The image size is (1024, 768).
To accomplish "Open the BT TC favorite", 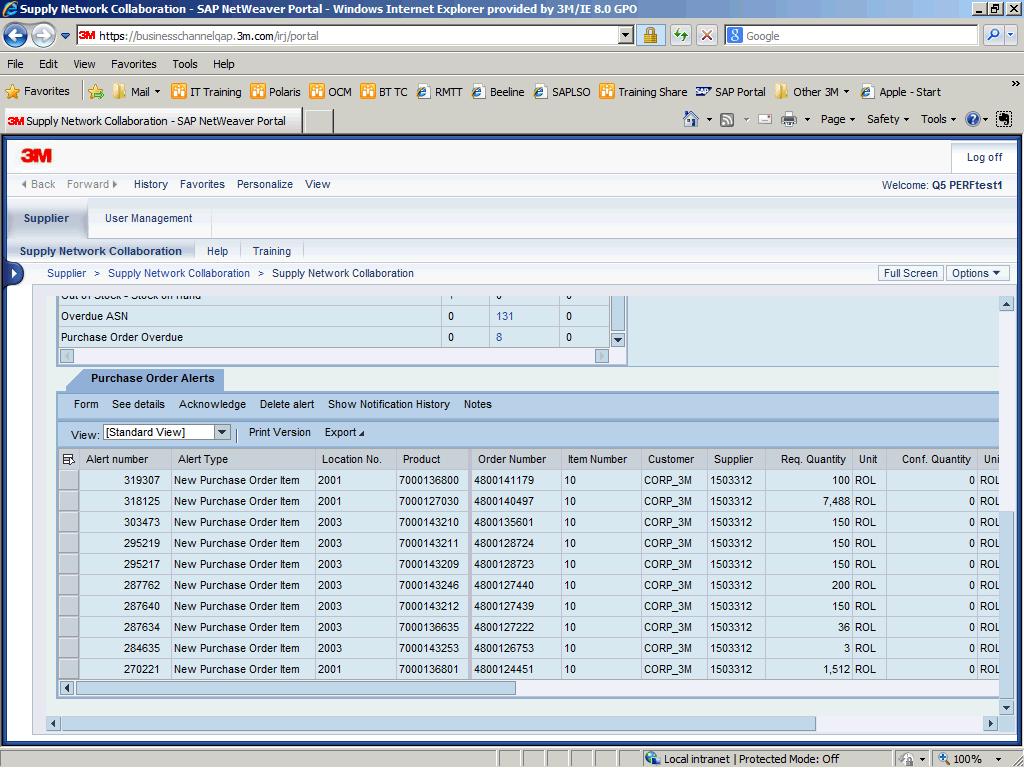I will click(384, 92).
